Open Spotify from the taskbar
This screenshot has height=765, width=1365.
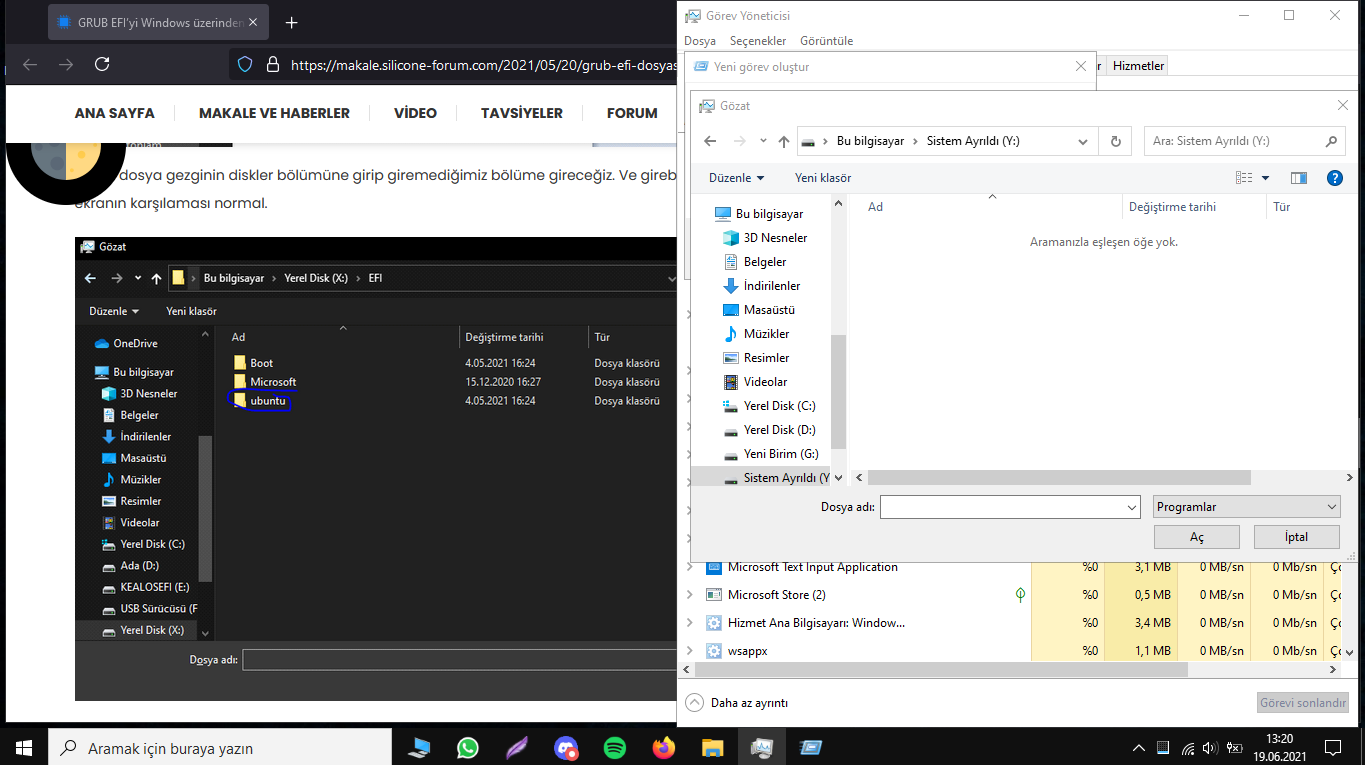tap(614, 747)
